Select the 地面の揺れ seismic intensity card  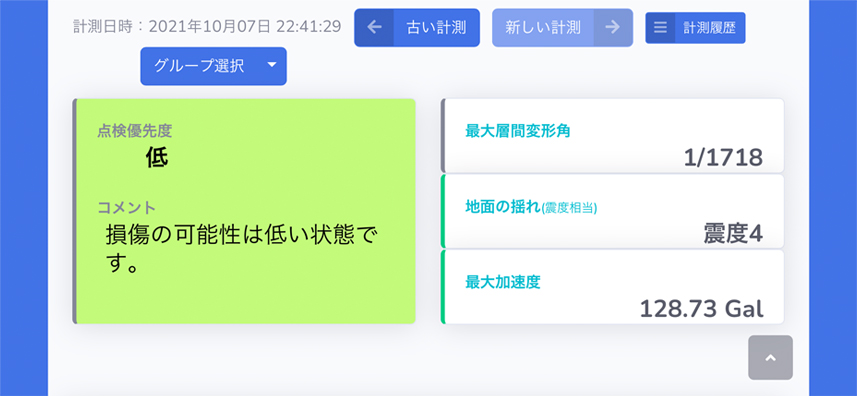click(612, 211)
